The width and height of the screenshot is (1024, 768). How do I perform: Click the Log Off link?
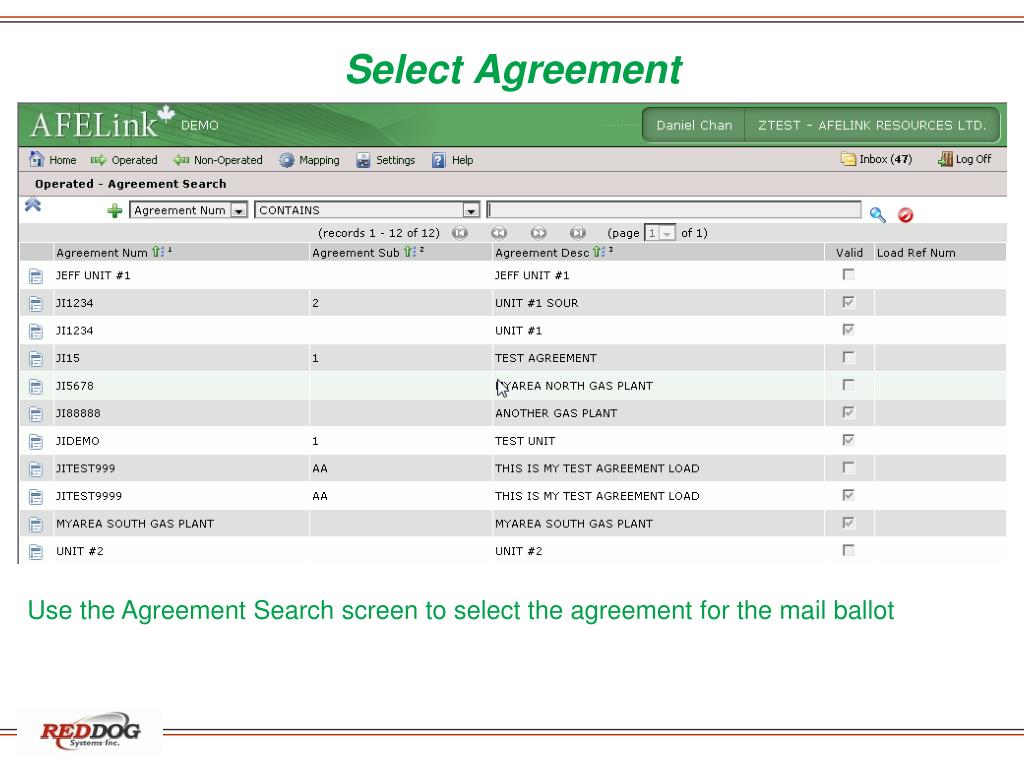[965, 159]
